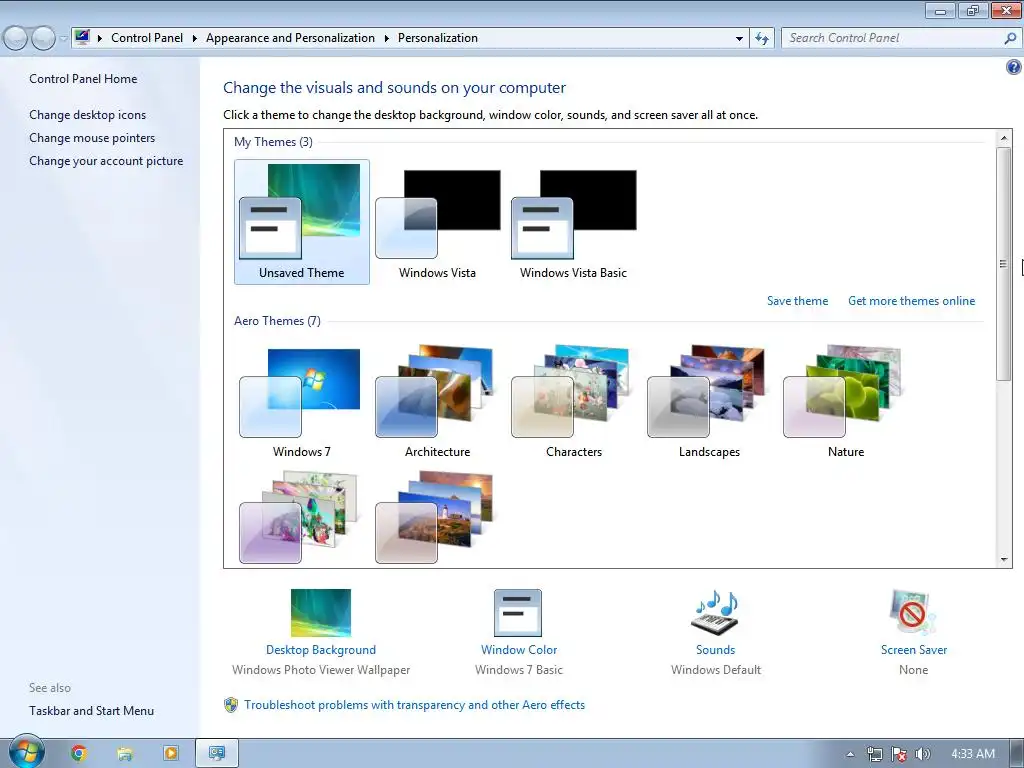Show hidden tray icons arrow

tap(850, 754)
